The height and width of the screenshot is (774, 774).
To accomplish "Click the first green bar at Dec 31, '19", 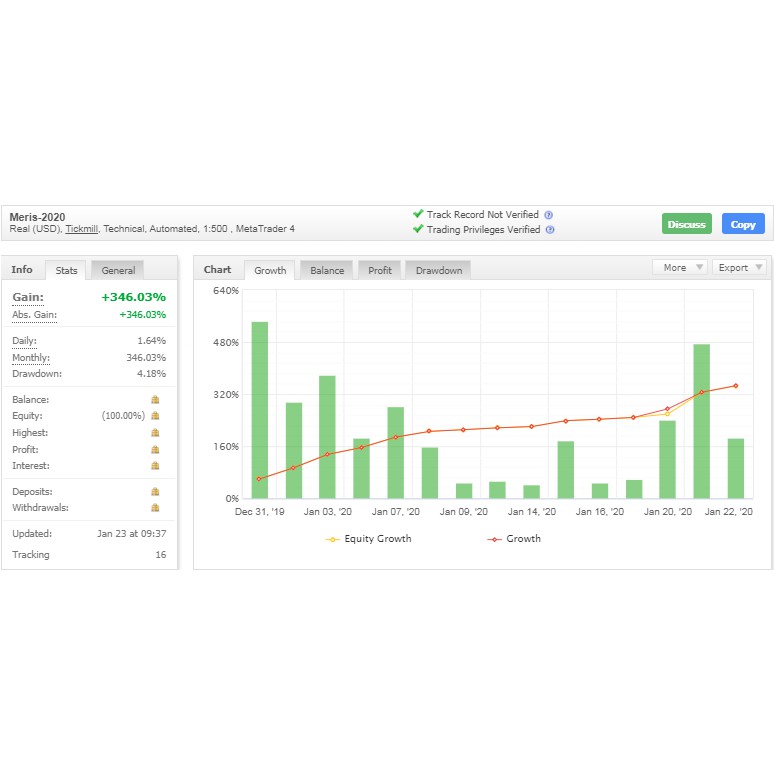I will pyautogui.click(x=260, y=410).
